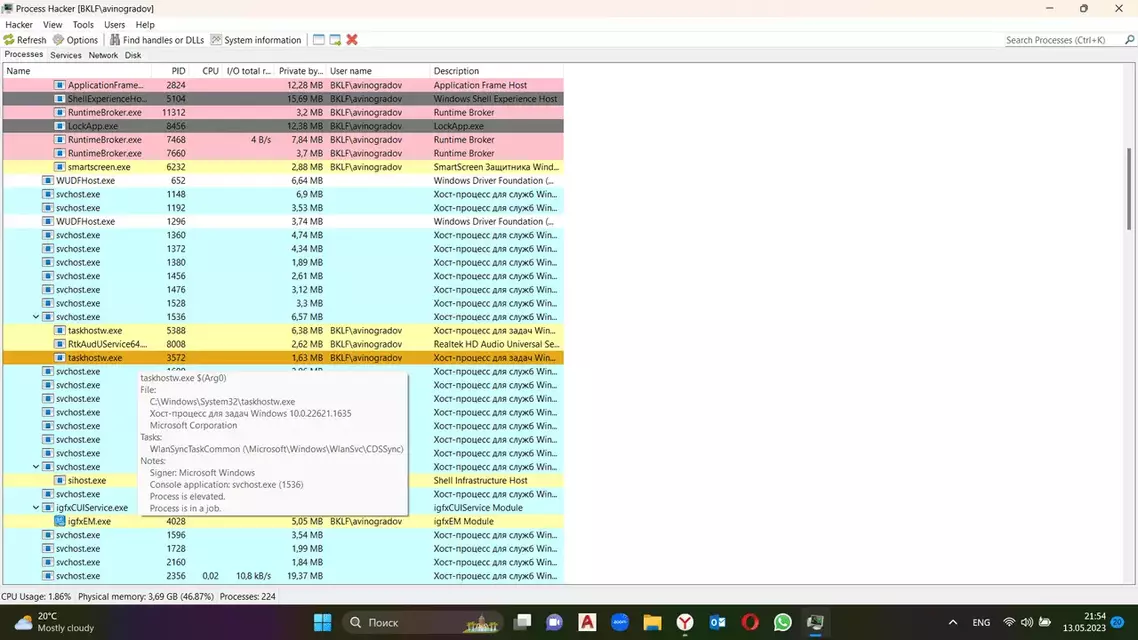Image resolution: width=1138 pixels, height=640 pixels.
Task: Select taskhostw.exe with PID 5388
Action: [x=283, y=330]
